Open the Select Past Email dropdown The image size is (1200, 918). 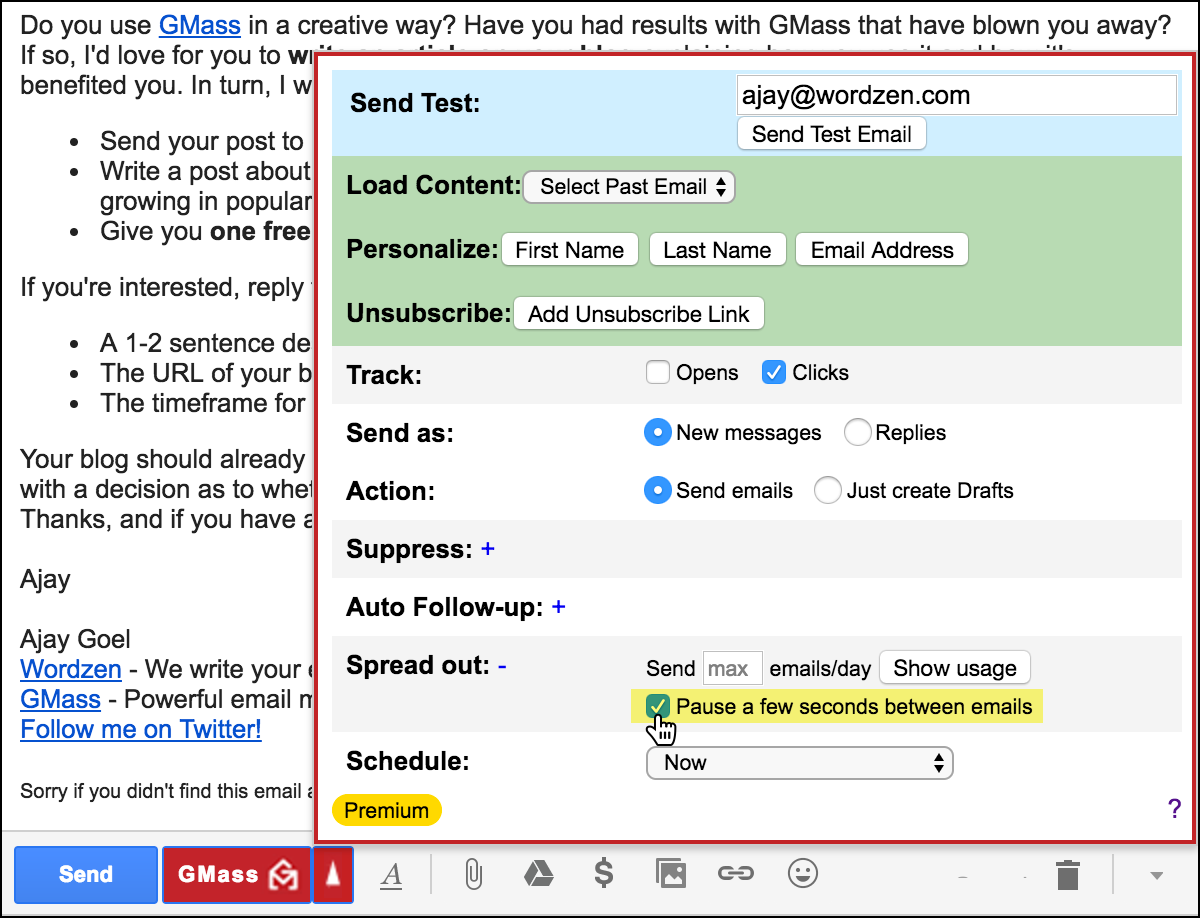point(629,187)
